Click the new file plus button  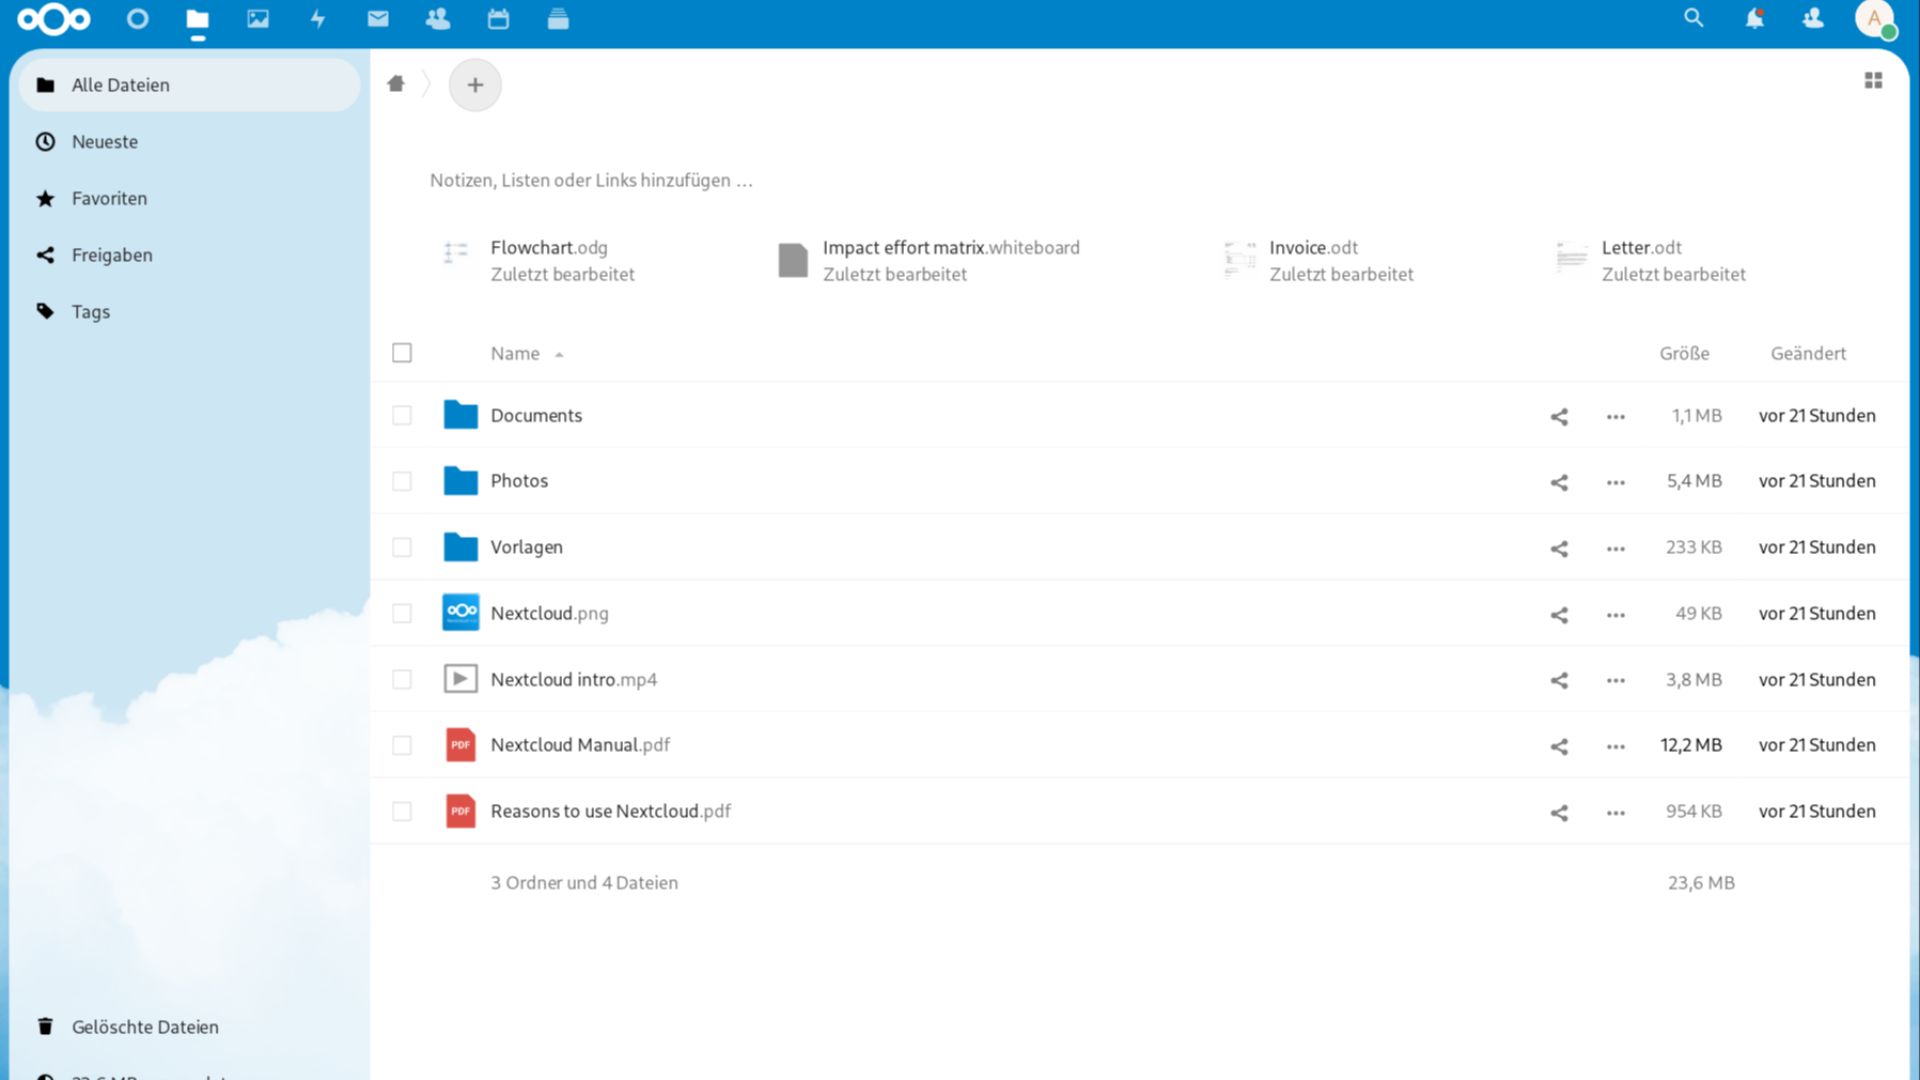tap(475, 85)
